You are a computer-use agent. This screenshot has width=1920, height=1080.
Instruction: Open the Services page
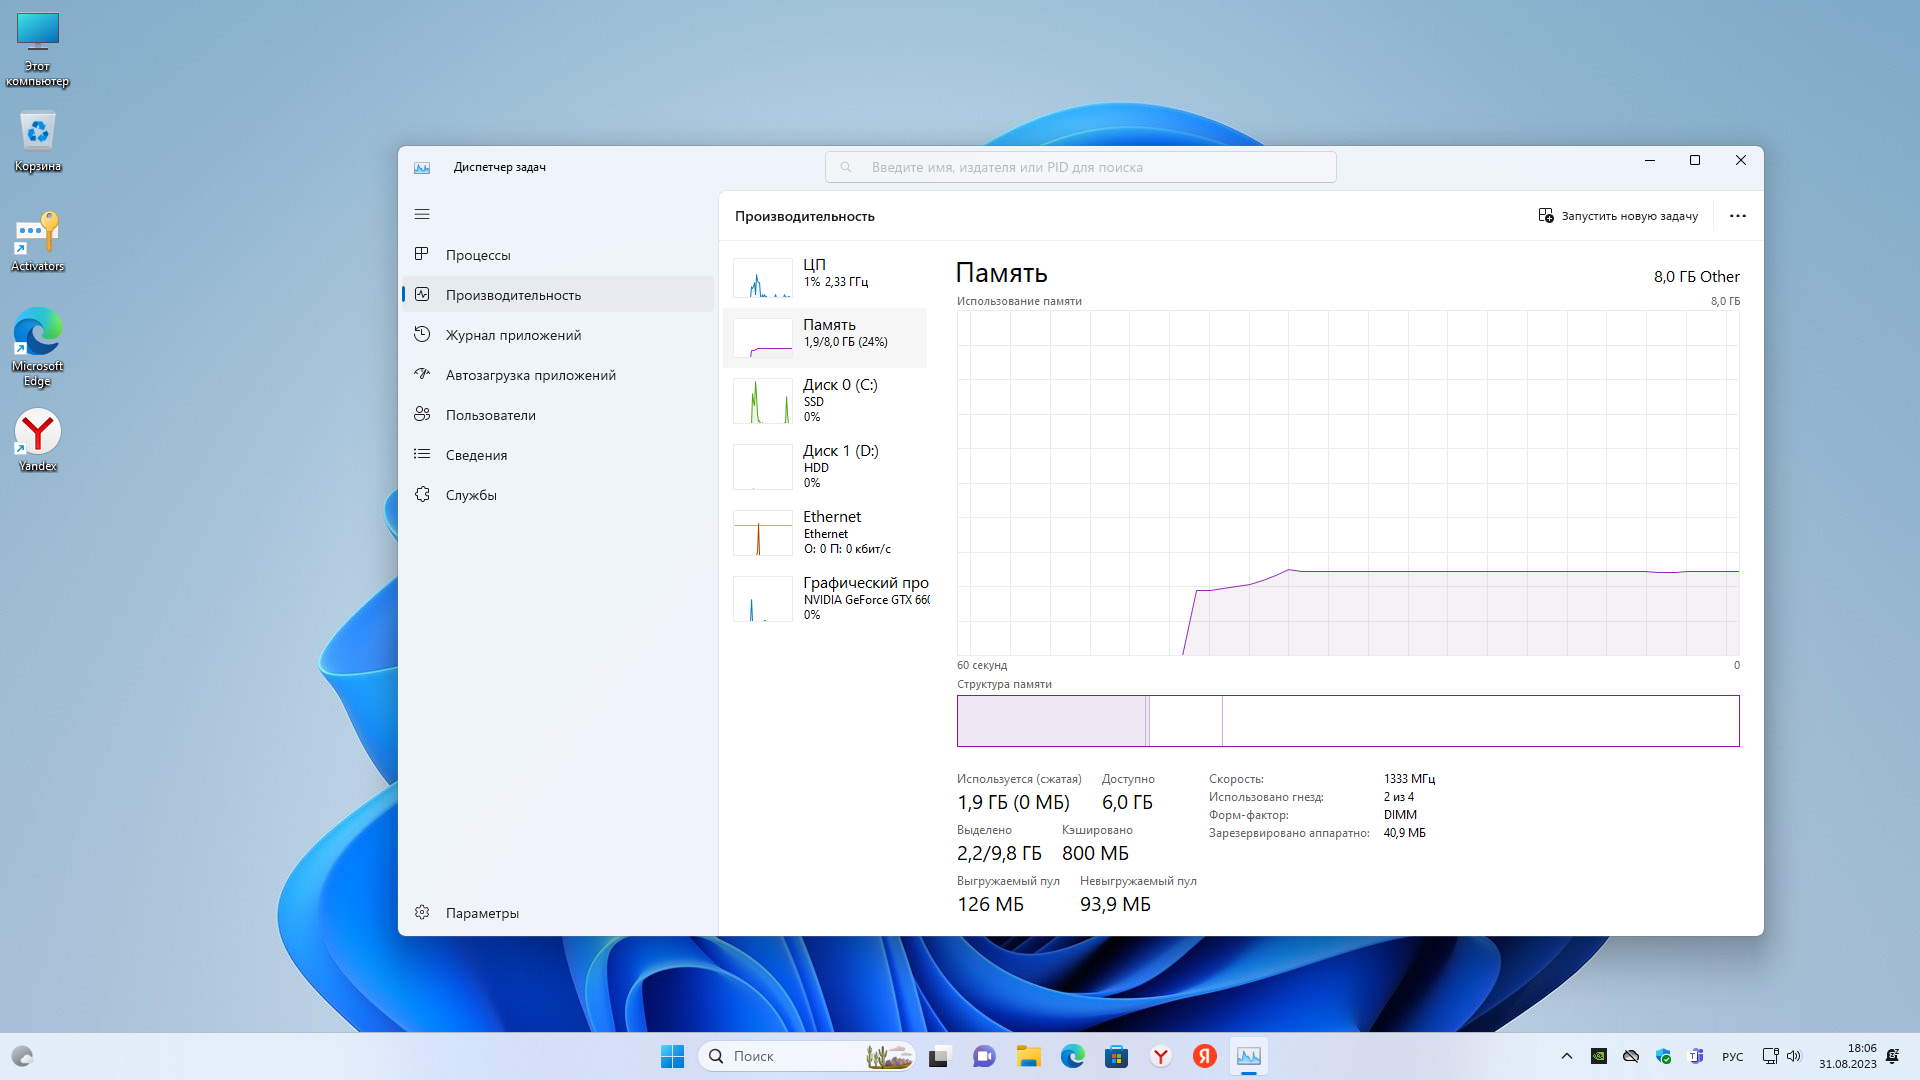(471, 495)
